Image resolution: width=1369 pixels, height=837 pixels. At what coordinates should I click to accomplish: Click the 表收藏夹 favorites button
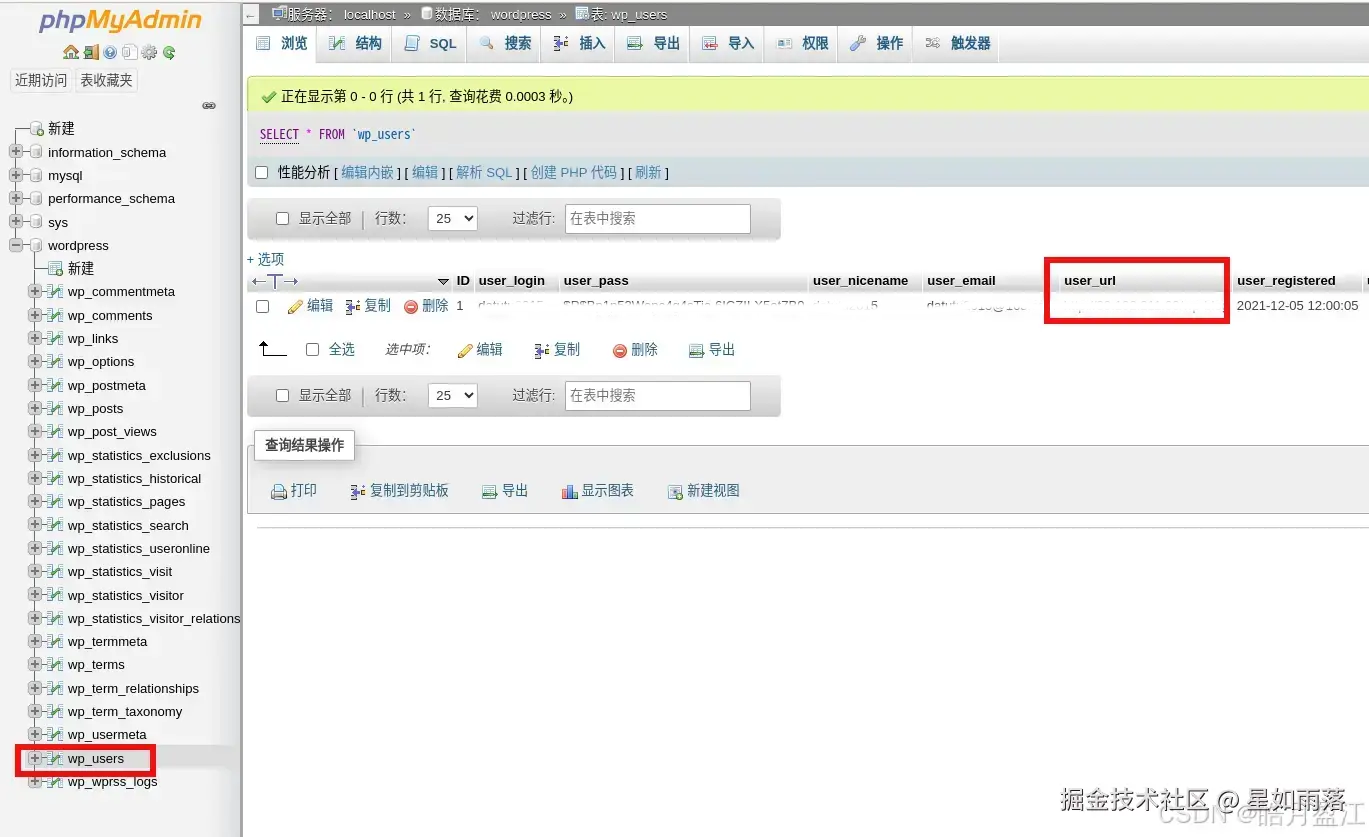tap(107, 80)
